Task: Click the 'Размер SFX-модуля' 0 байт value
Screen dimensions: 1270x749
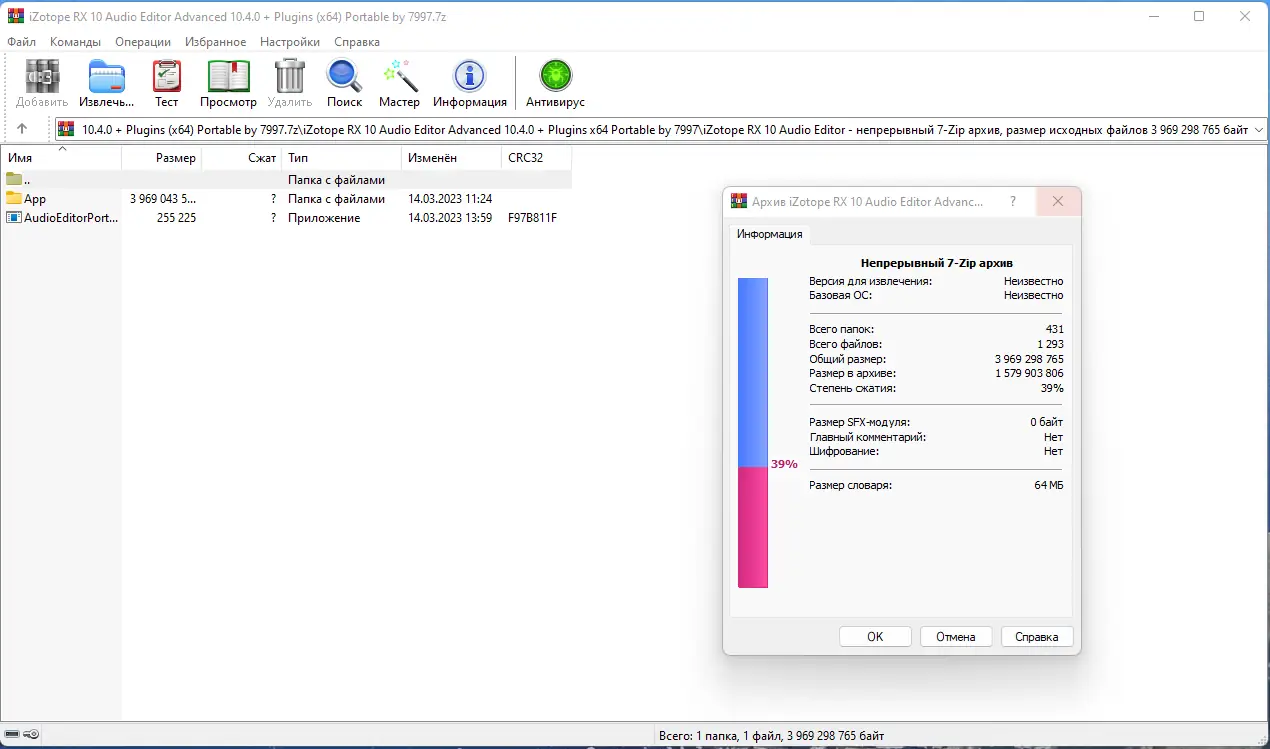Action: tap(1047, 422)
